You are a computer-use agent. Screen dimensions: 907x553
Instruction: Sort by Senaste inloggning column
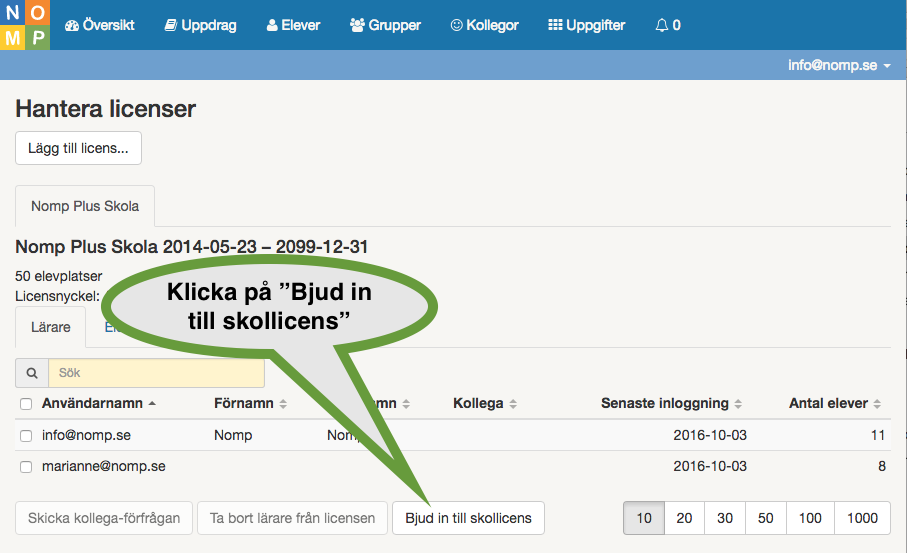tap(671, 403)
